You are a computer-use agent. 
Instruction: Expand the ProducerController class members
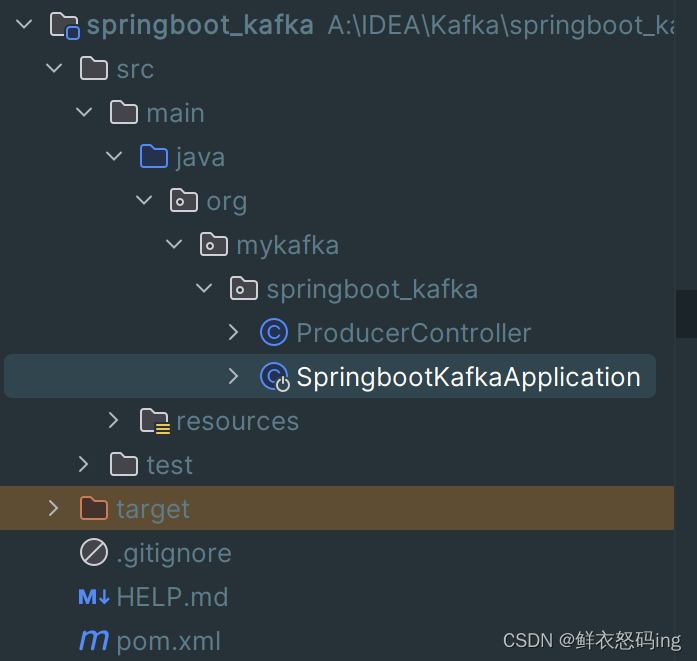[x=233, y=333]
